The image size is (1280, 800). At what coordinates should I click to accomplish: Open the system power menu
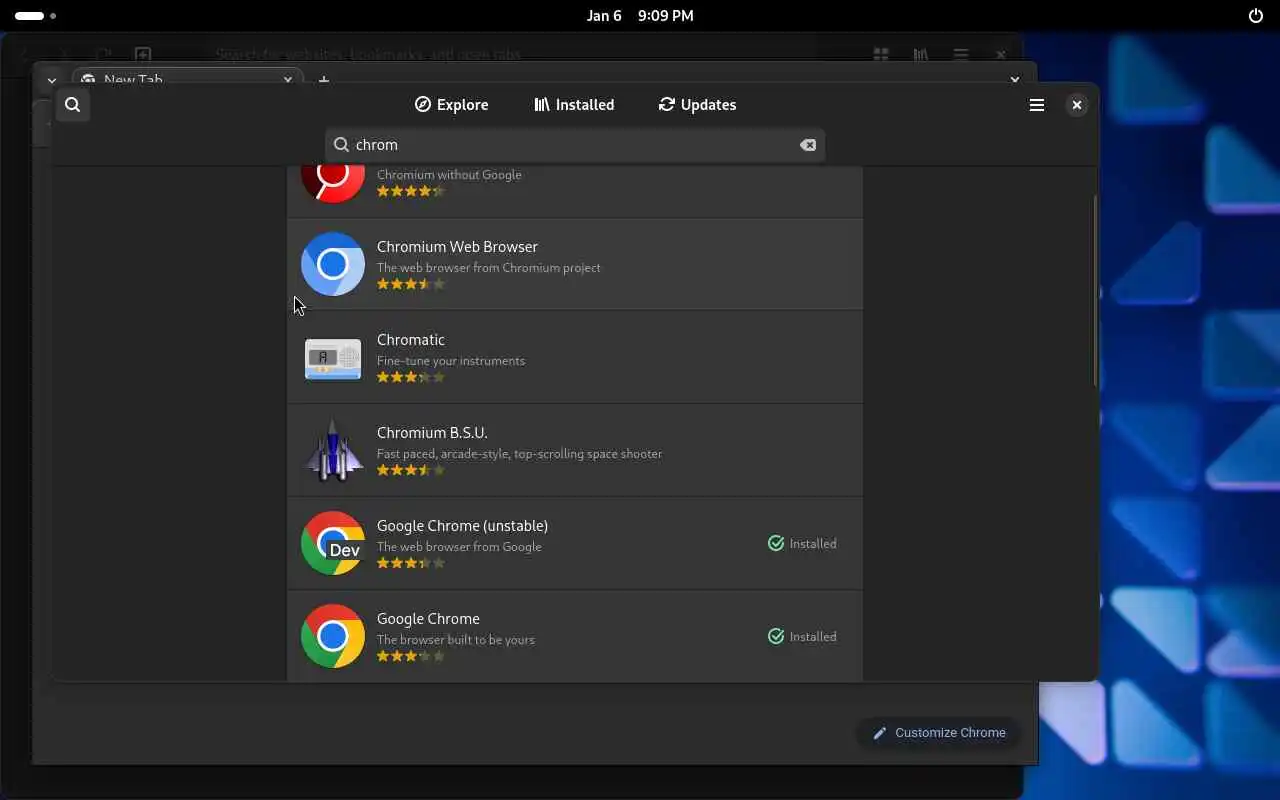pyautogui.click(x=1256, y=16)
